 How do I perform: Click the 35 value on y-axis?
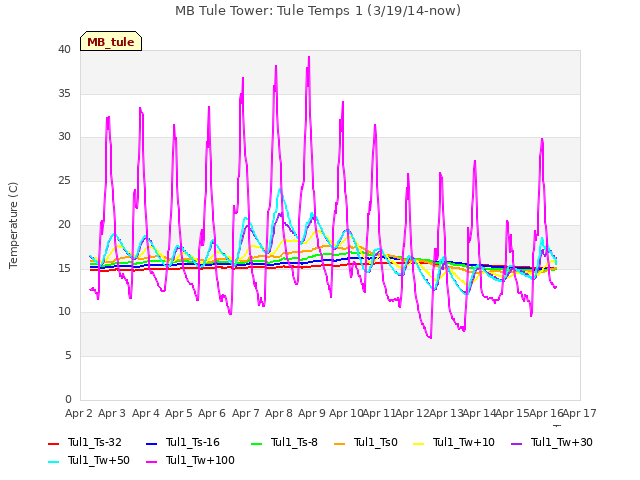coord(64,93)
